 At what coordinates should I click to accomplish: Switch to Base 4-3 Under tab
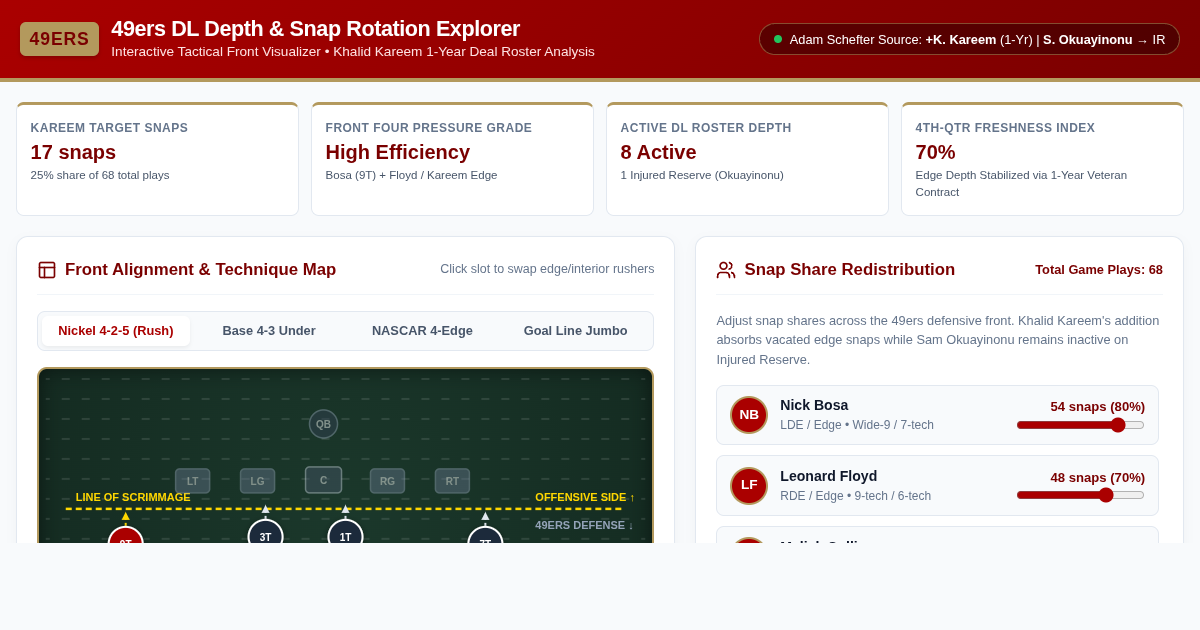[x=269, y=331]
